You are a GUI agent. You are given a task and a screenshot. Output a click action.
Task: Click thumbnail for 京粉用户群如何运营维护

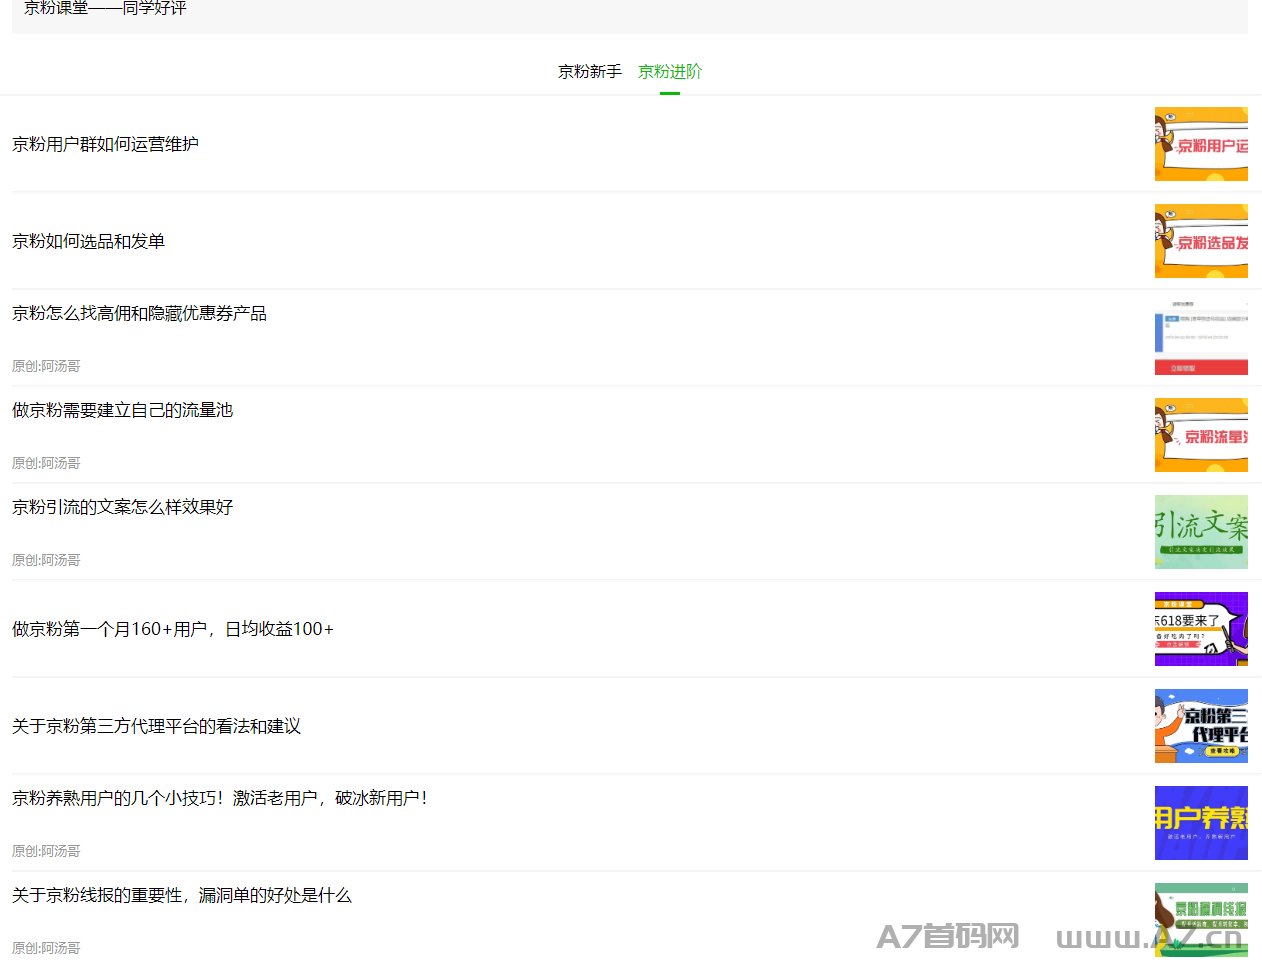pyautogui.click(x=1201, y=144)
